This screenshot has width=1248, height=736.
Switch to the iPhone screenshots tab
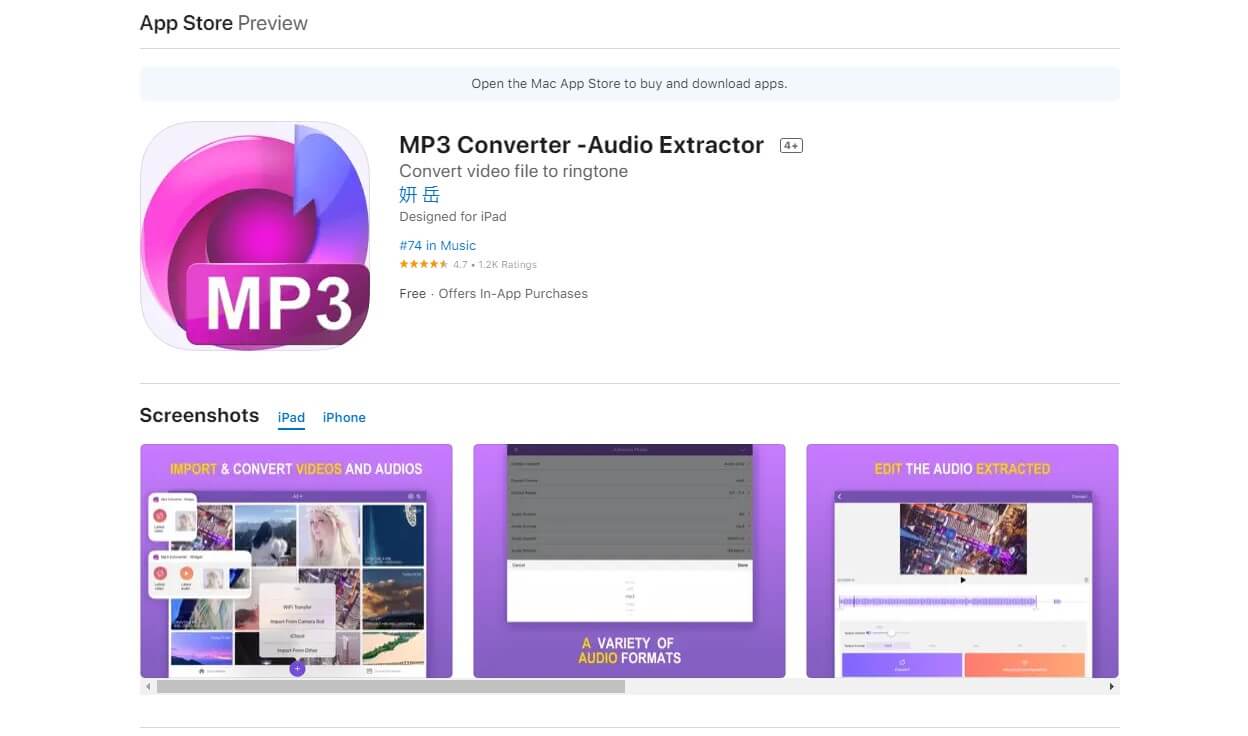(x=344, y=418)
